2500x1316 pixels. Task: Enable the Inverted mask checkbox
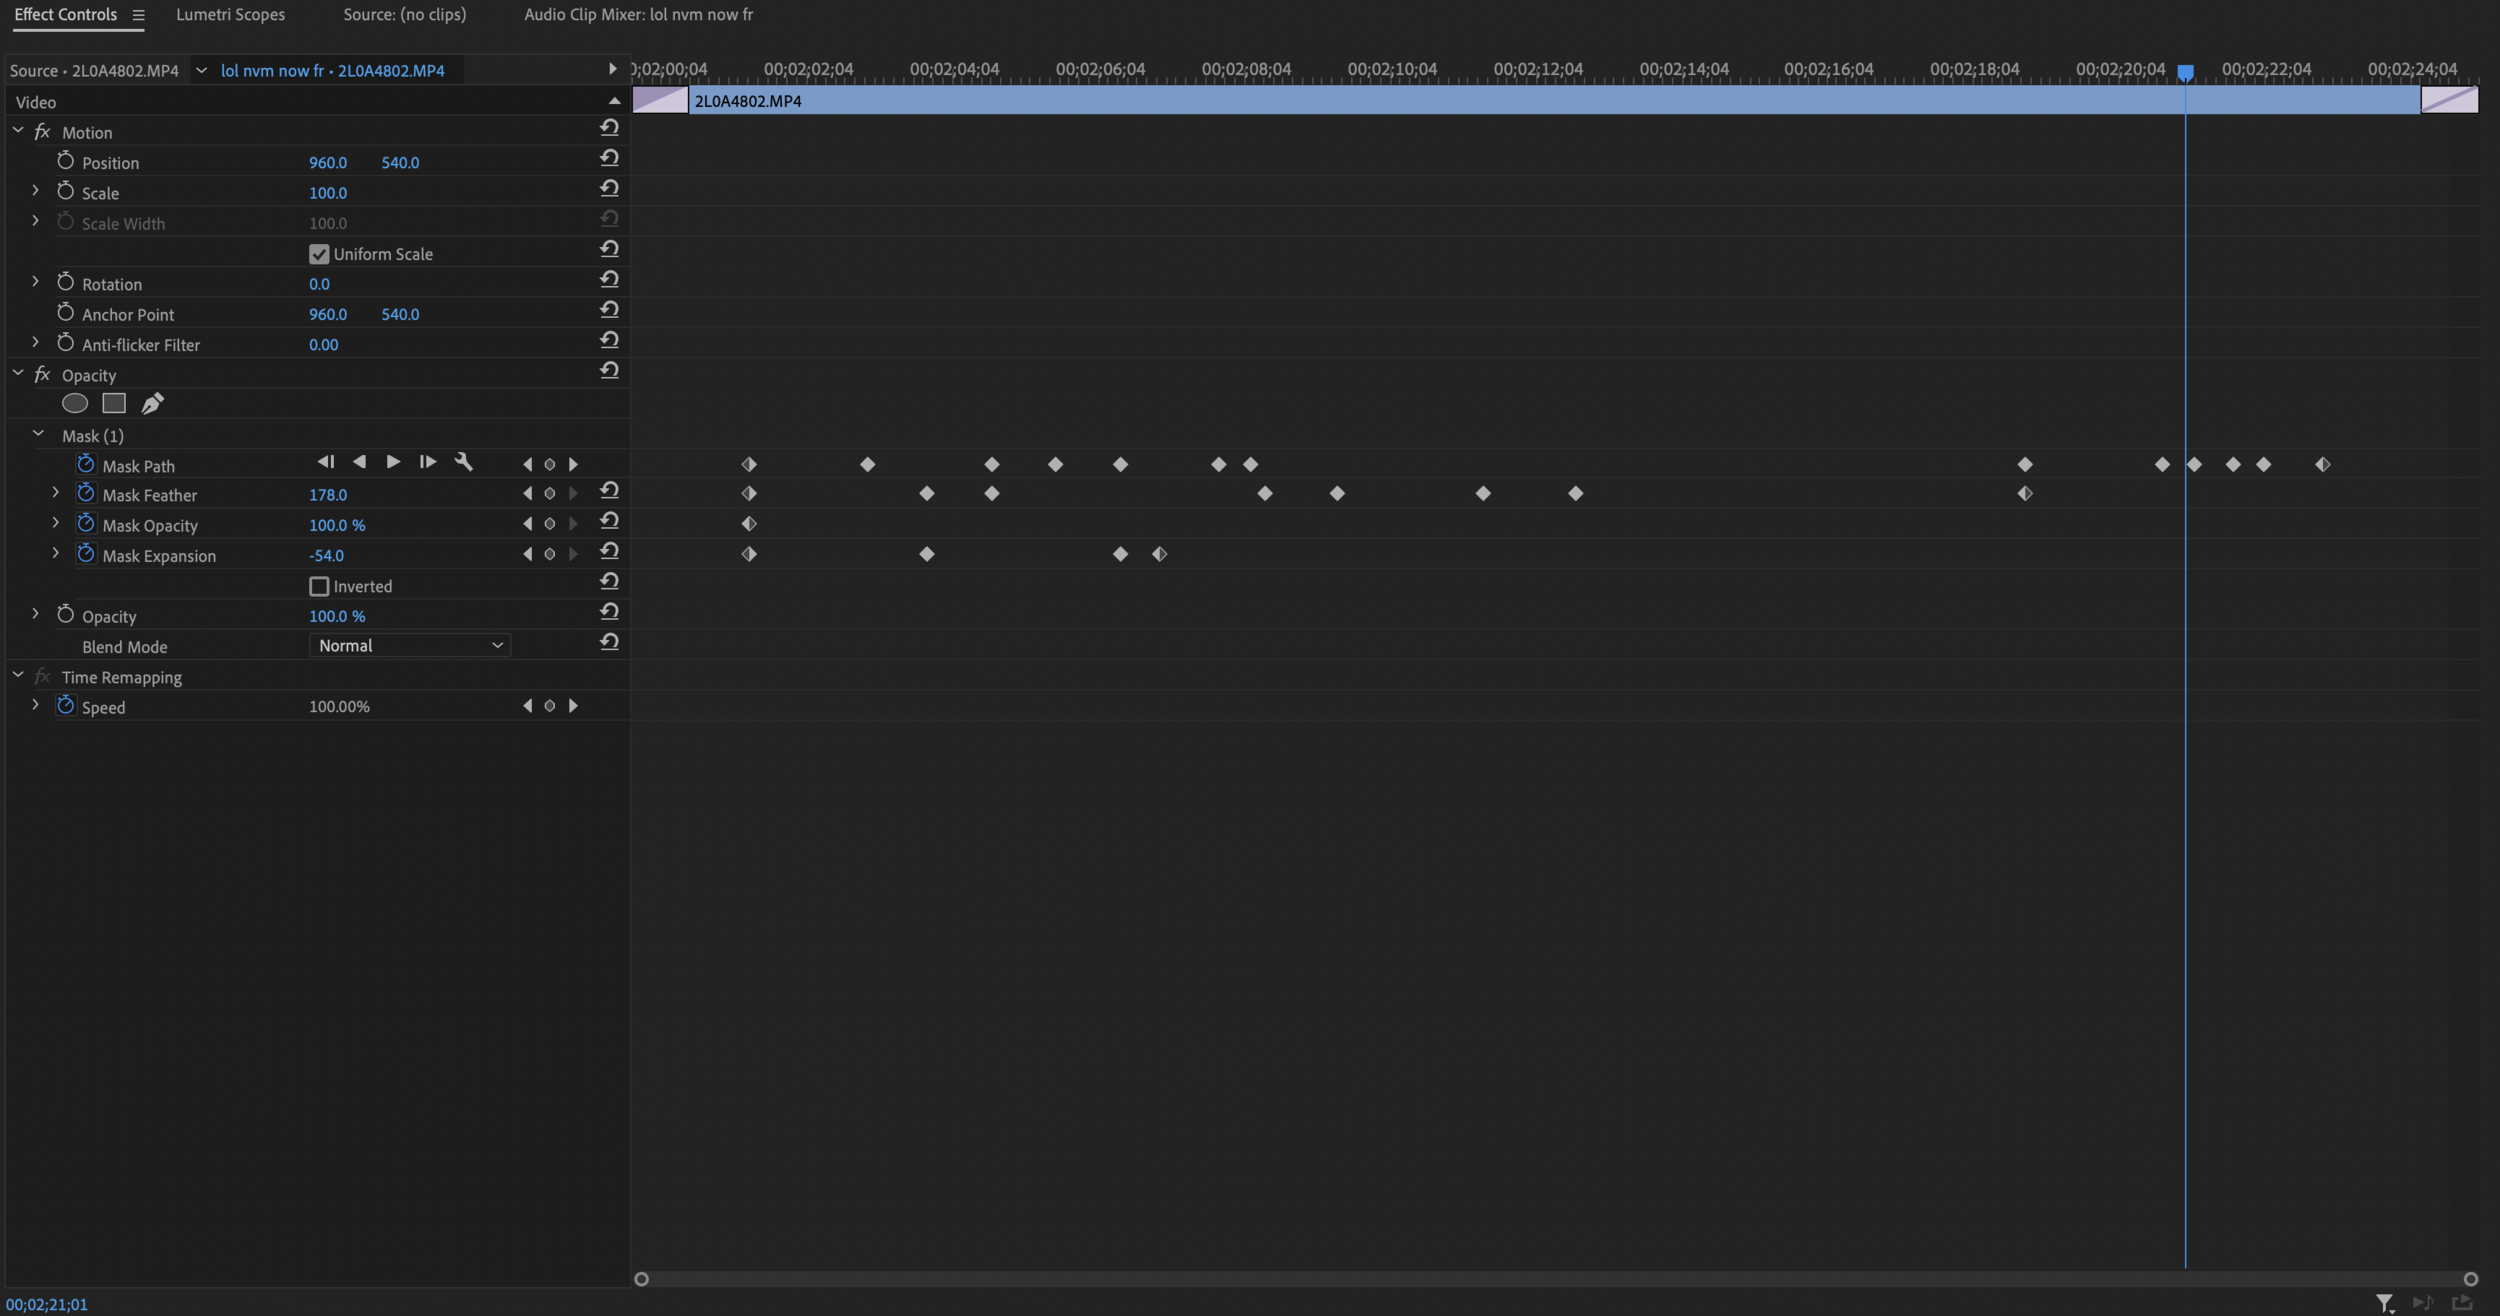[x=318, y=585]
